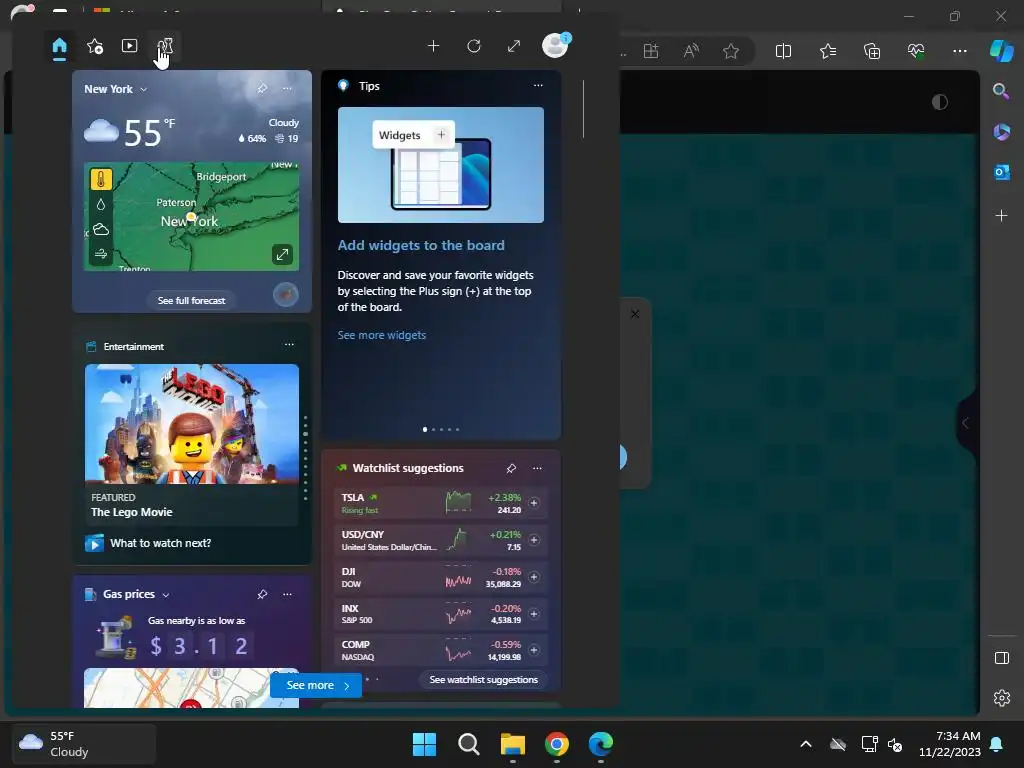Select cloud map layer
Image resolution: width=1024 pixels, height=768 pixels.
point(101,229)
